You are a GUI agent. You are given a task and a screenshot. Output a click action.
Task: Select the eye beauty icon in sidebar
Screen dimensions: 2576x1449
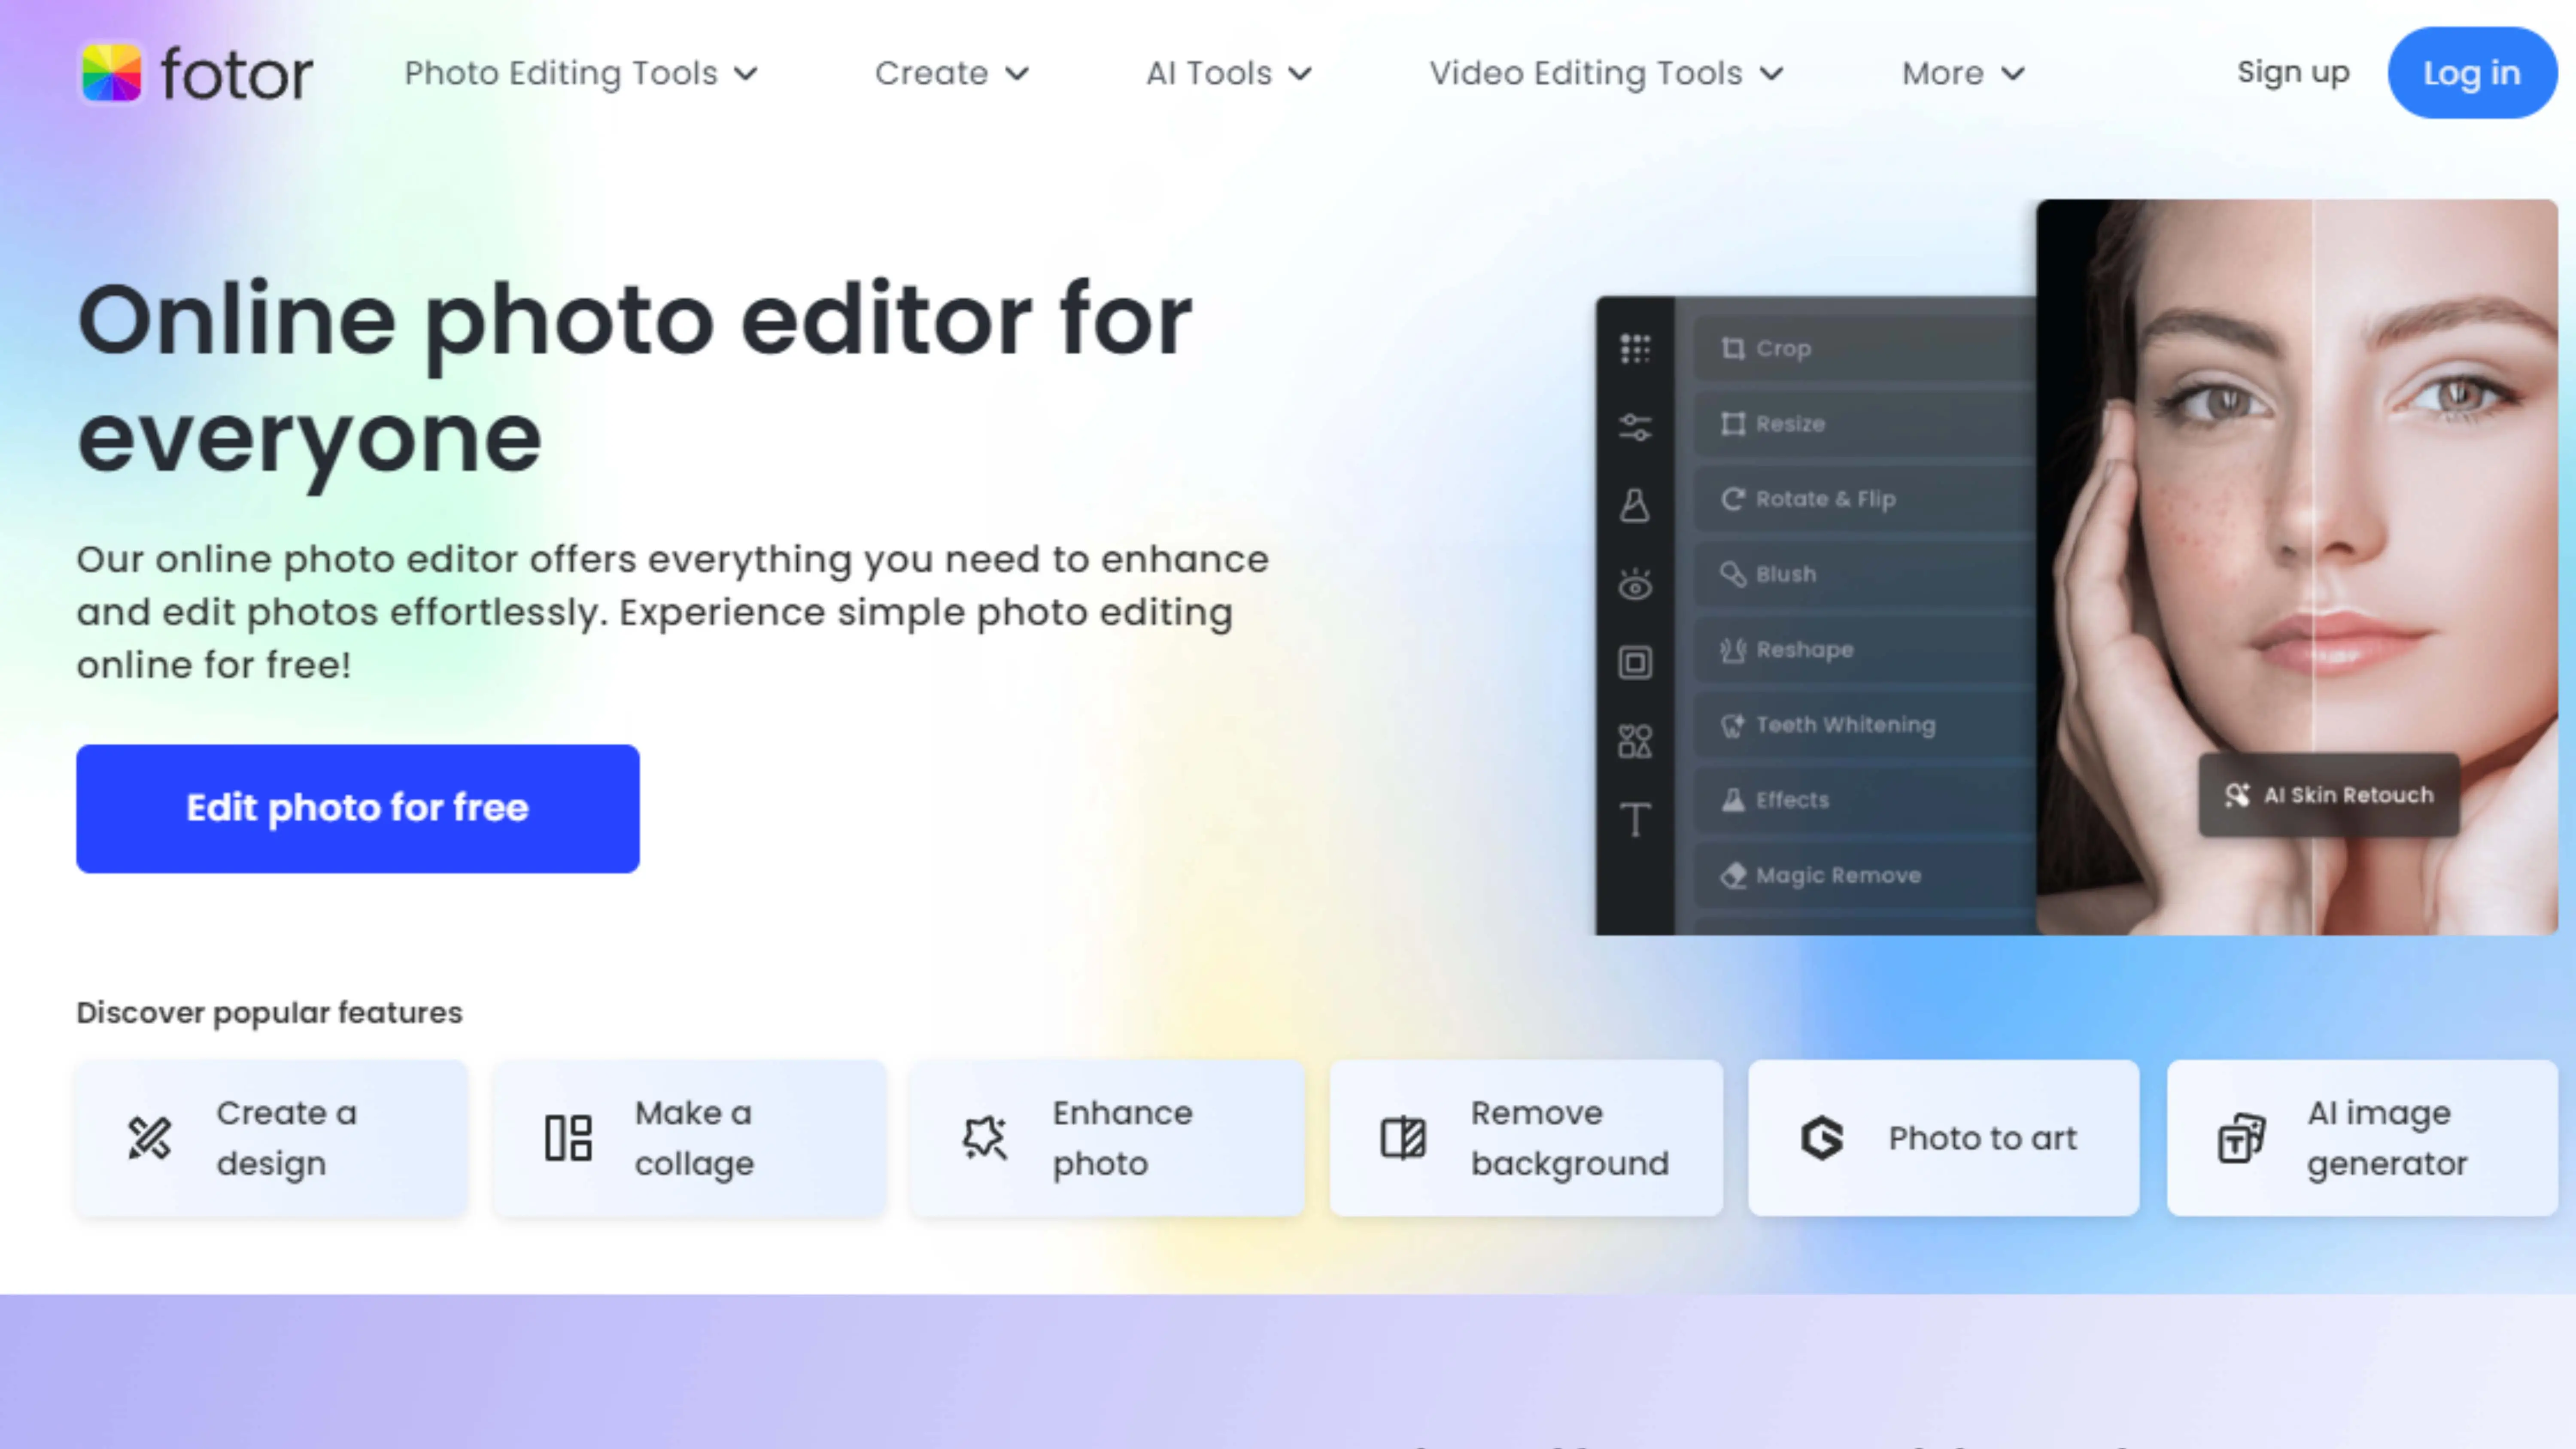[1635, 584]
